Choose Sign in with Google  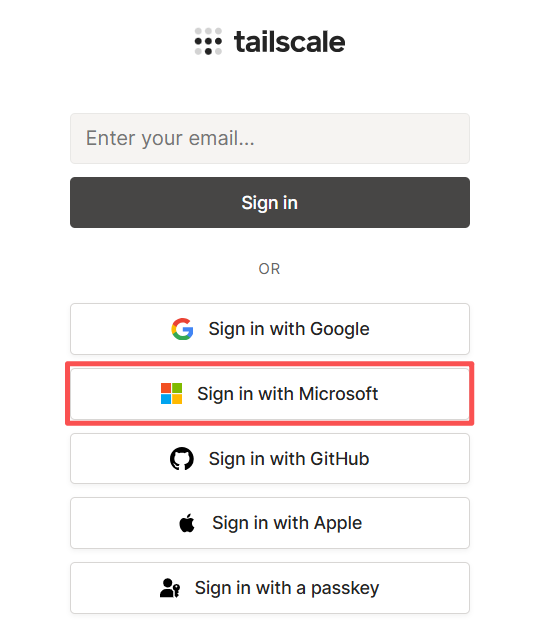coord(270,329)
